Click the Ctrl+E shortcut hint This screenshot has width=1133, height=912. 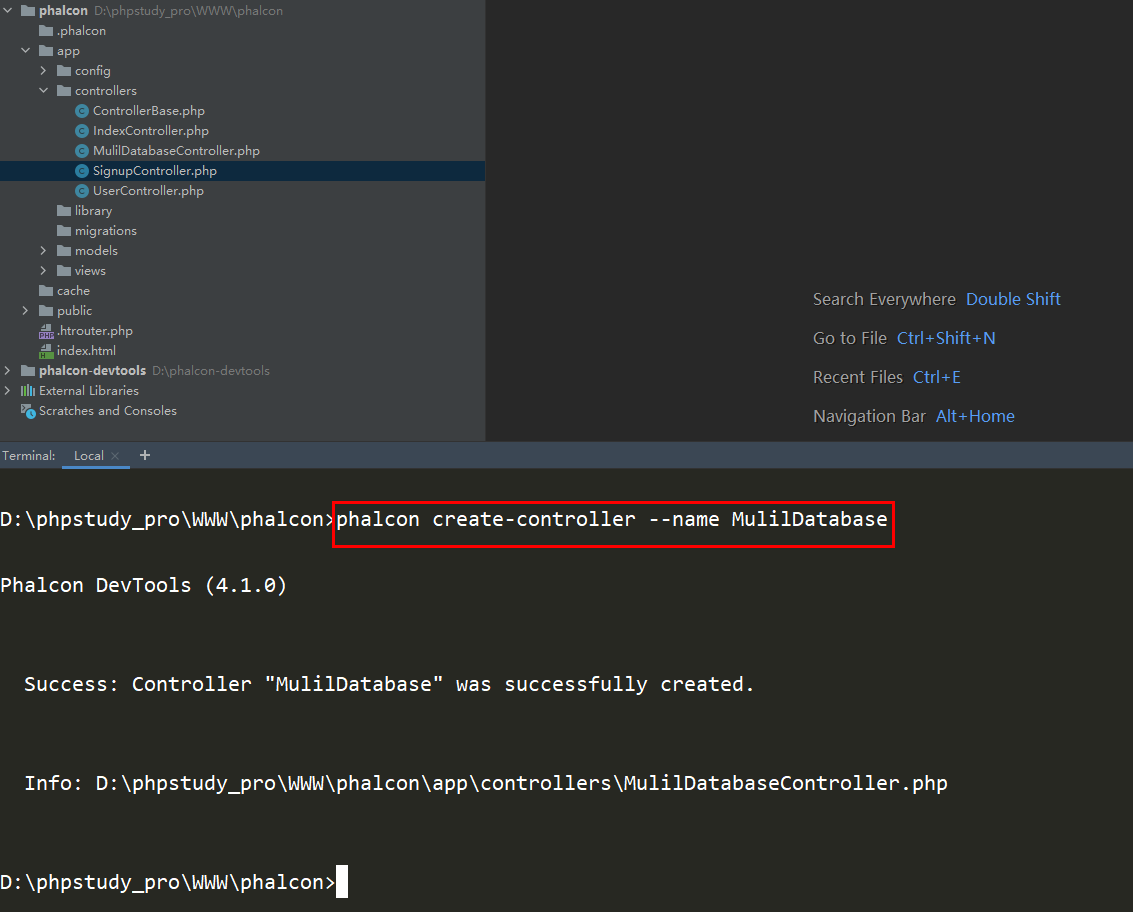click(936, 377)
